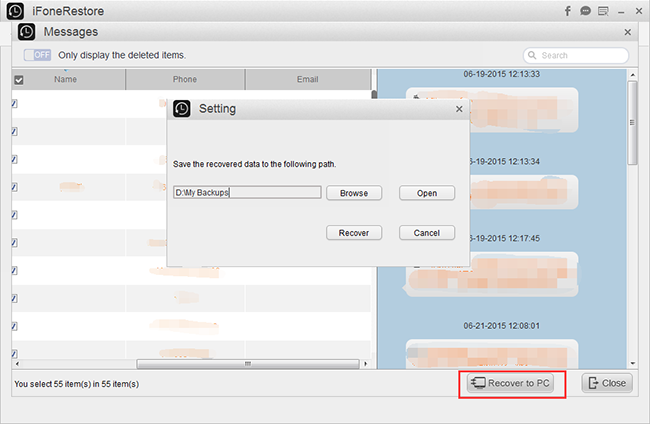The height and width of the screenshot is (424, 650).
Task: Click the Recover button in Setting dialog
Action: [354, 233]
